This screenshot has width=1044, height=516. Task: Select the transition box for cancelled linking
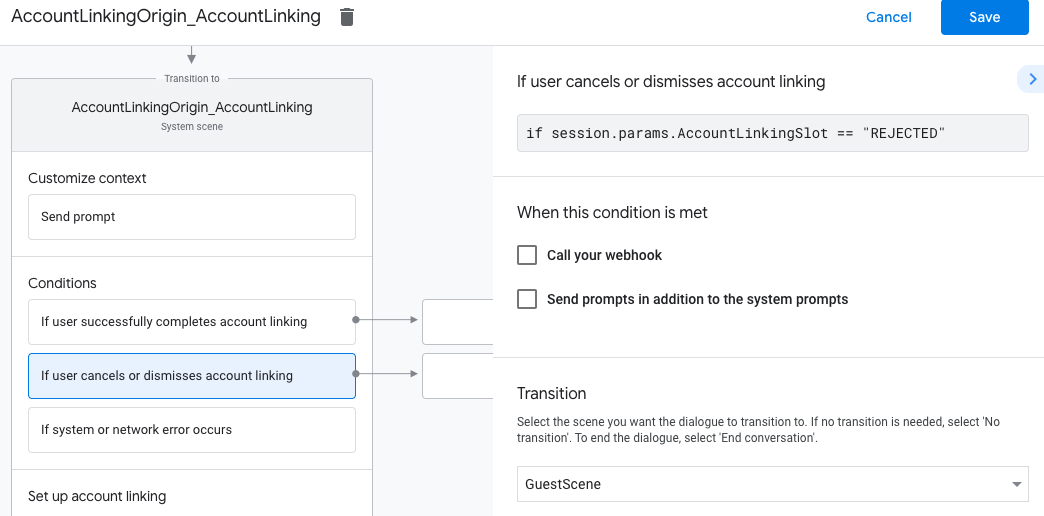click(x=457, y=376)
